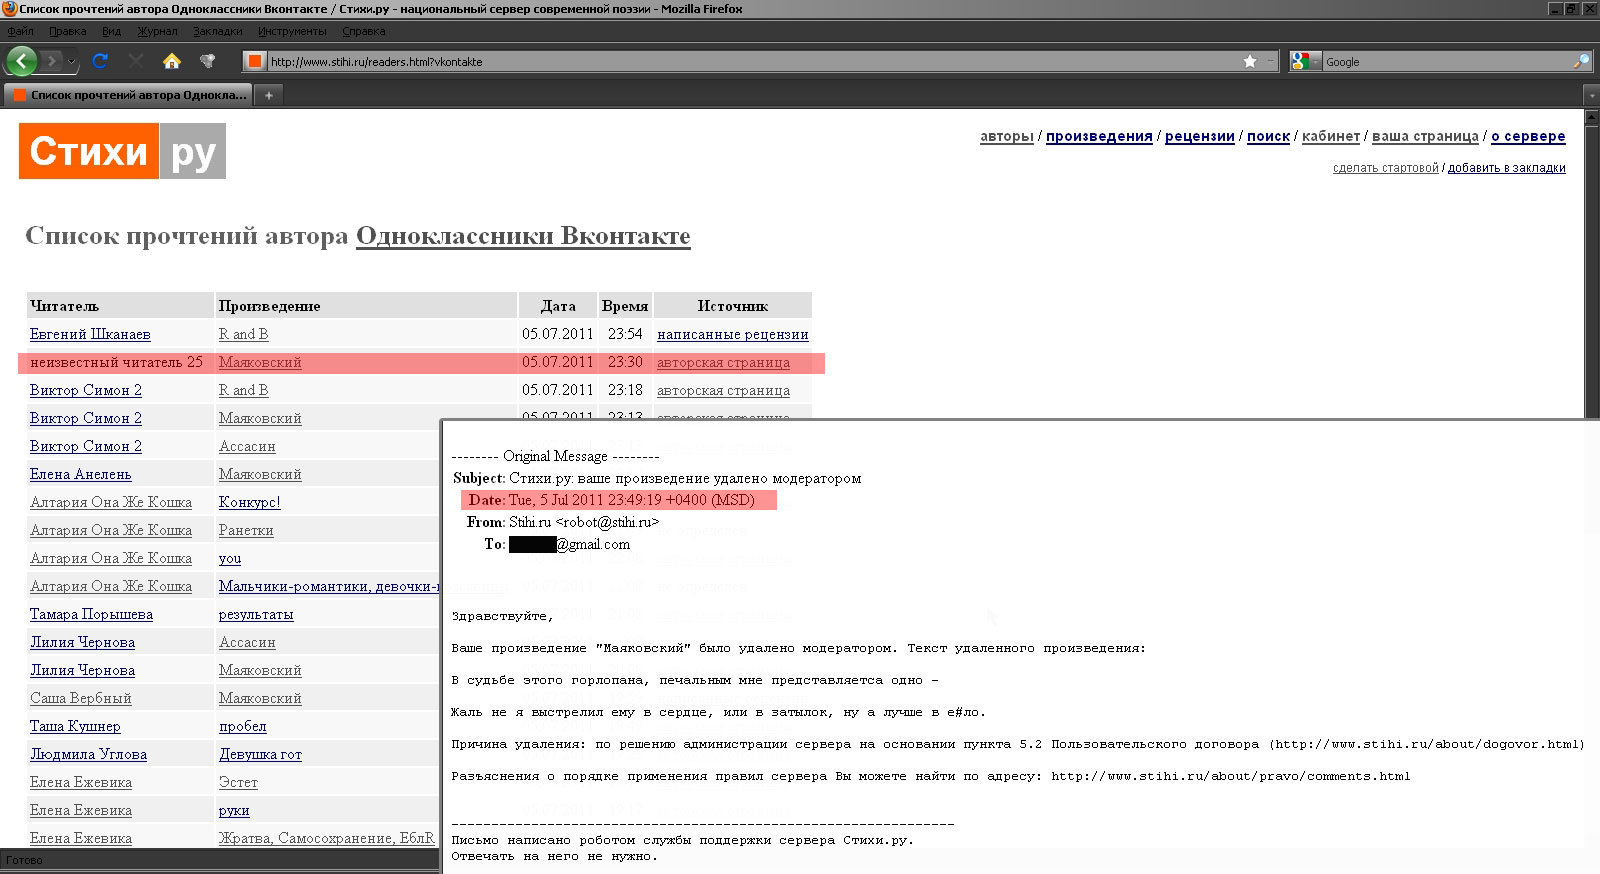Click the Stop loading X icon
The image size is (1600, 874).
[x=136, y=61]
